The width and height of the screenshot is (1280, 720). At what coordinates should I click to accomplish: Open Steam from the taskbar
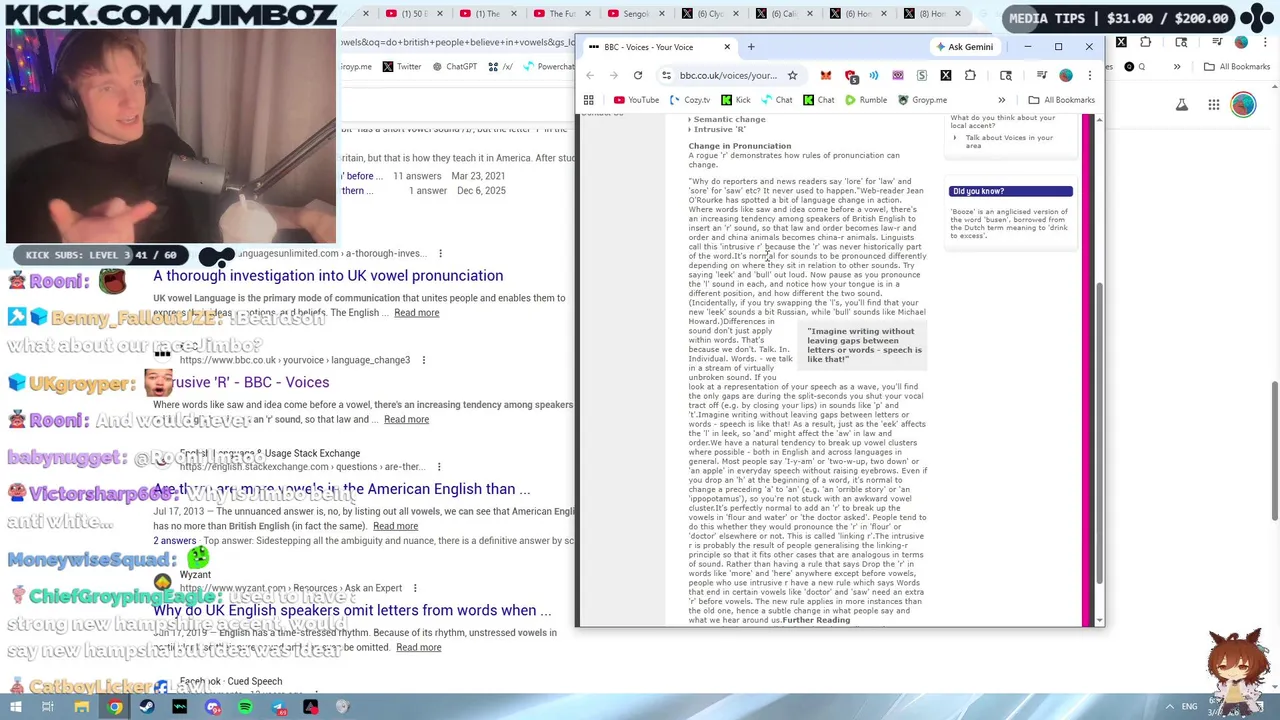point(147,707)
